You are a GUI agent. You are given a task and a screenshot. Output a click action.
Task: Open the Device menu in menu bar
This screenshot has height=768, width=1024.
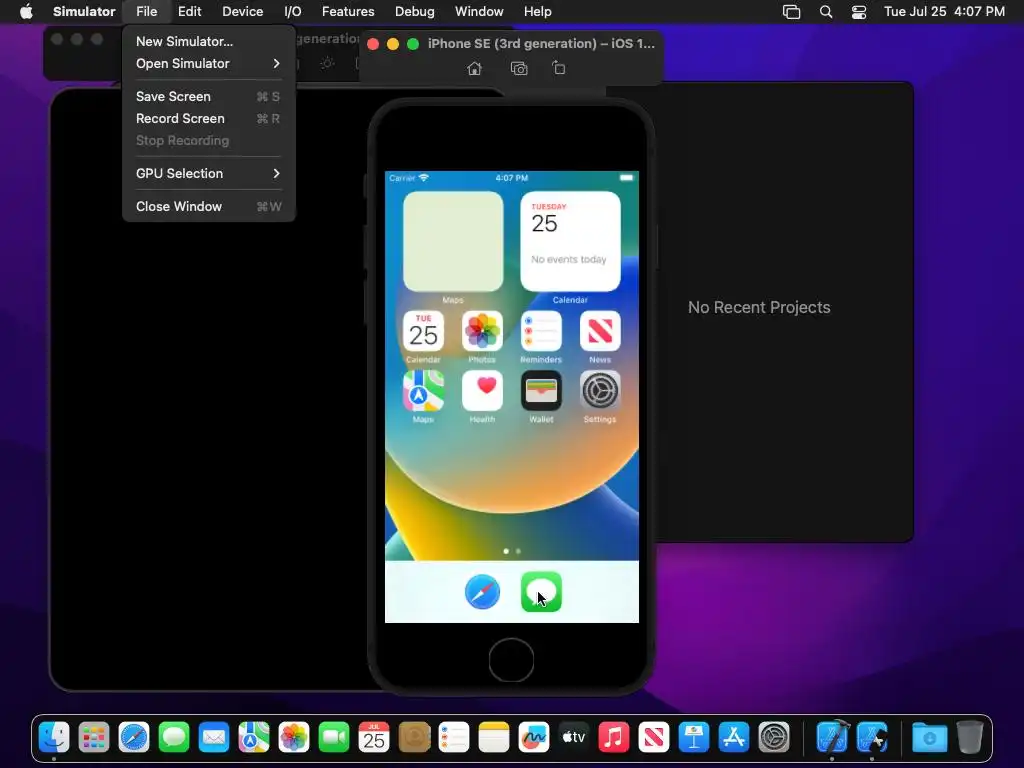242,11
